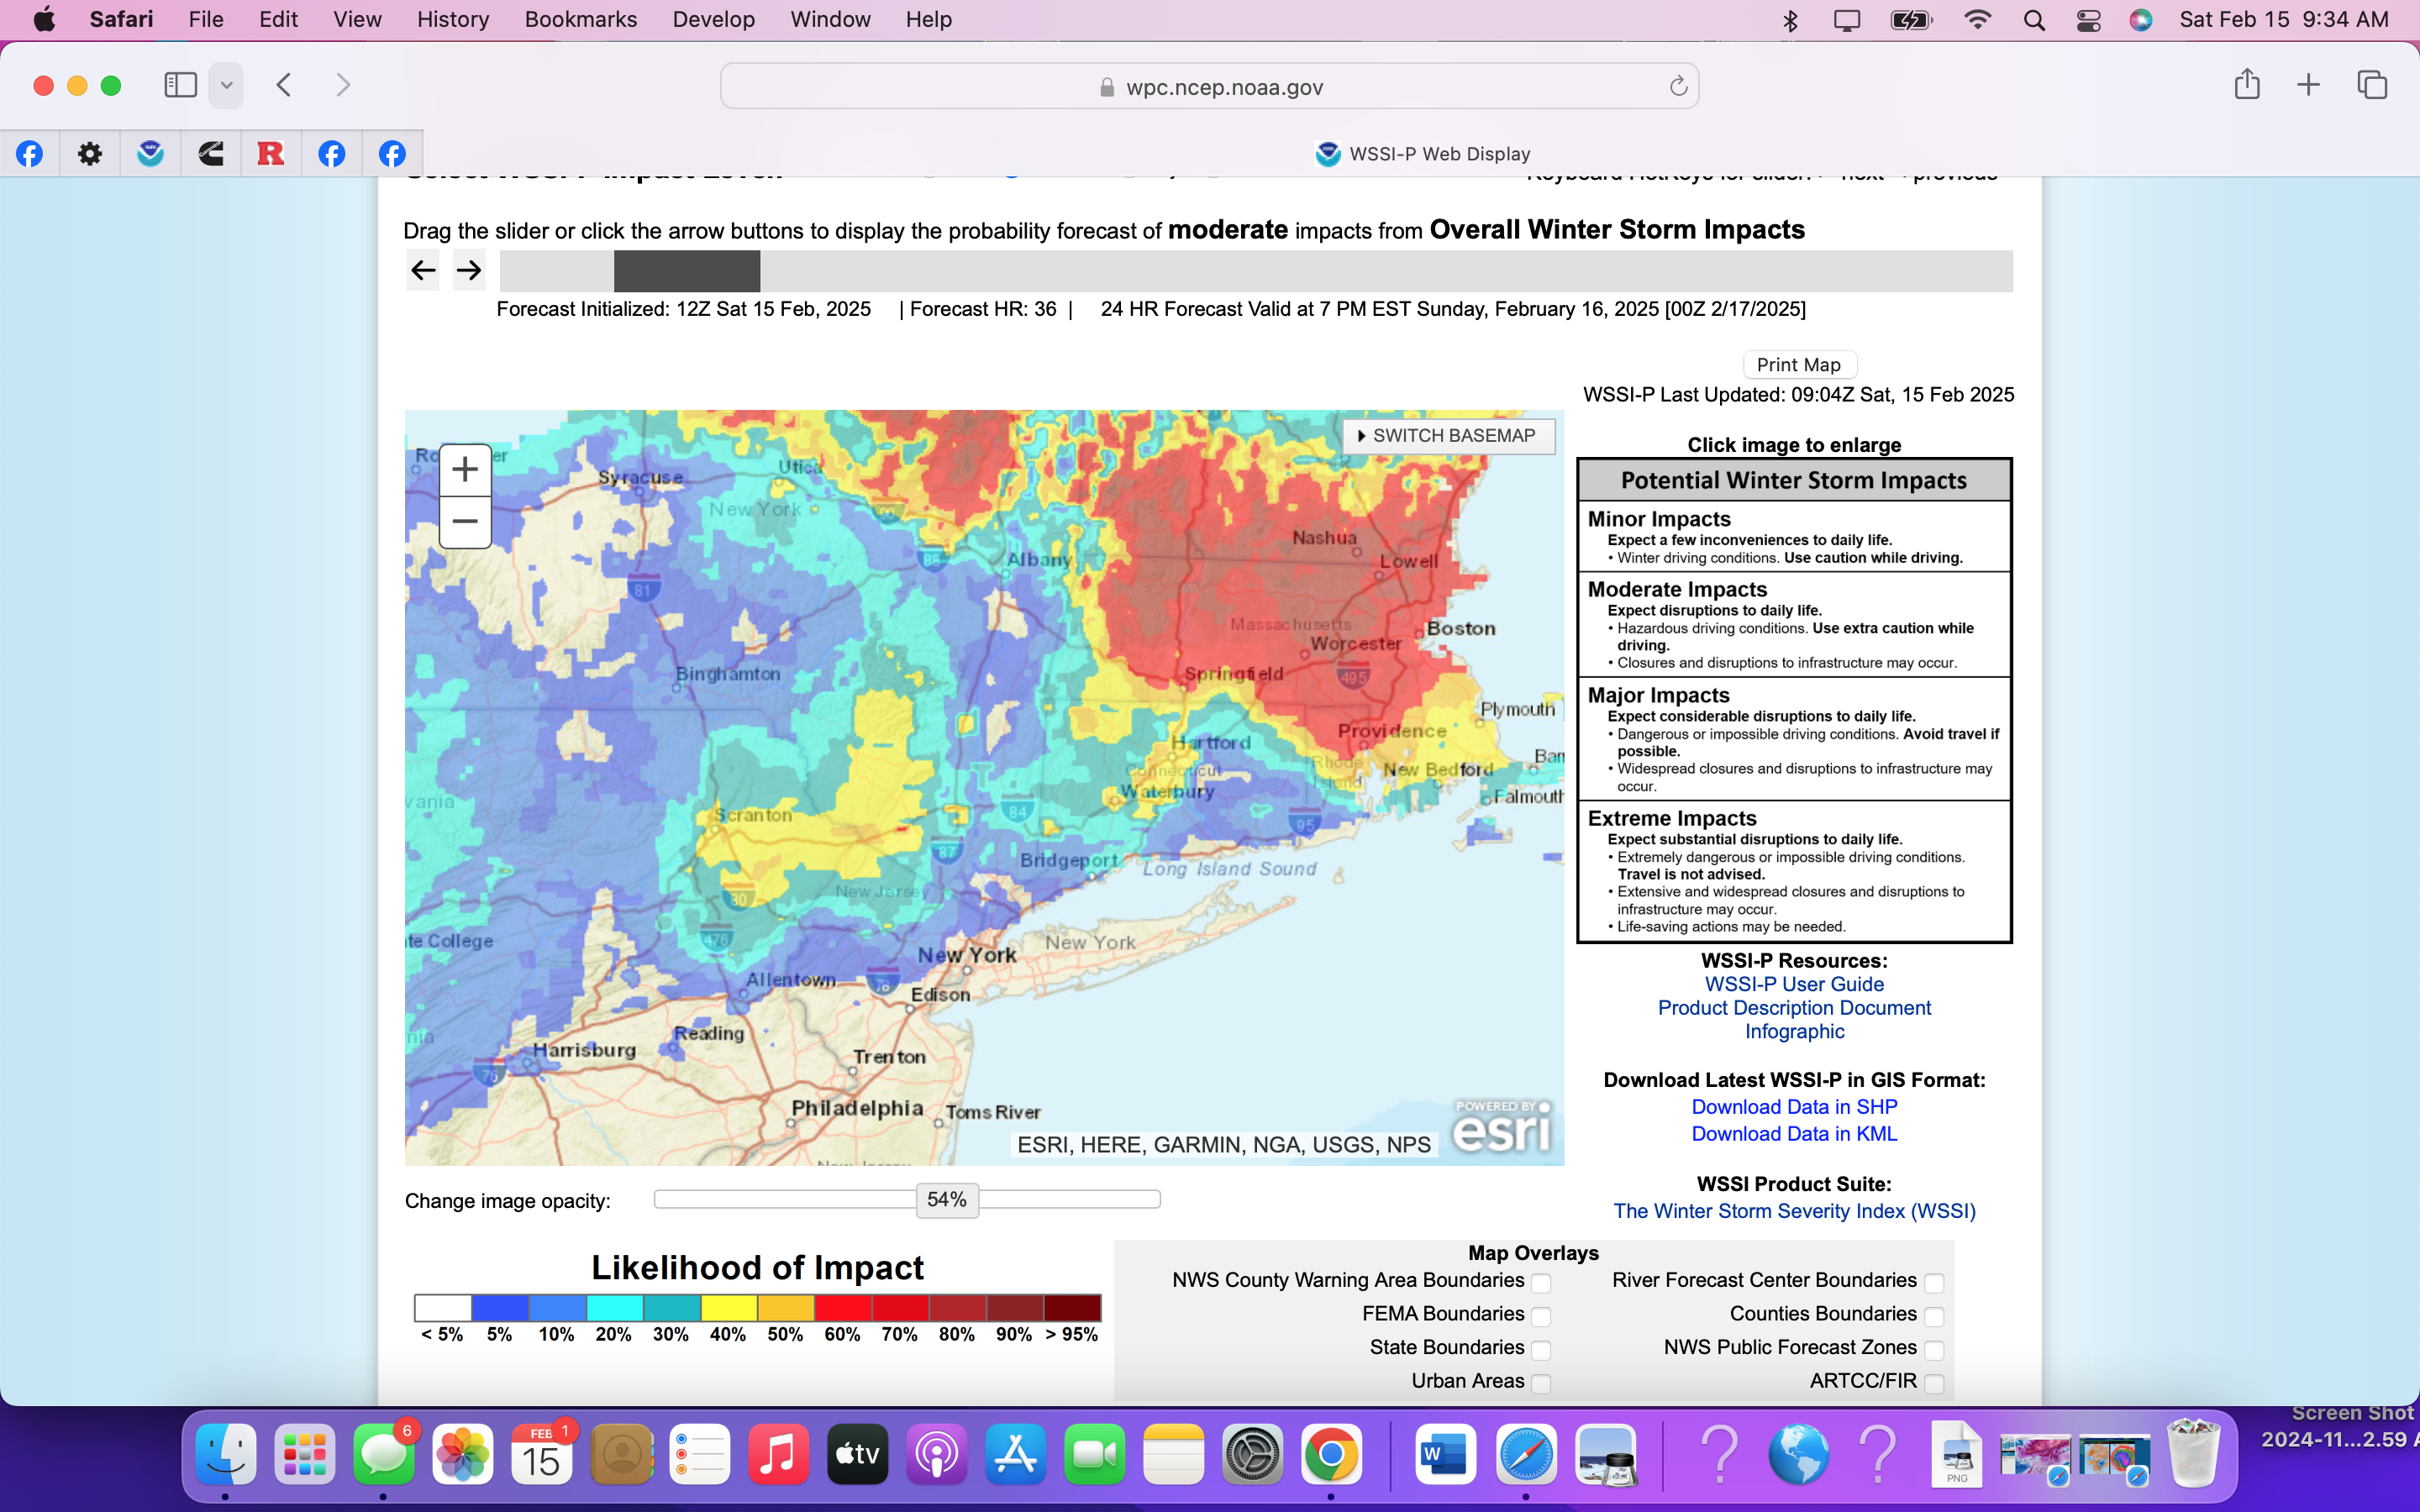This screenshot has height=1512, width=2420.
Task: Open Podcasts from the Dock
Action: click(936, 1454)
